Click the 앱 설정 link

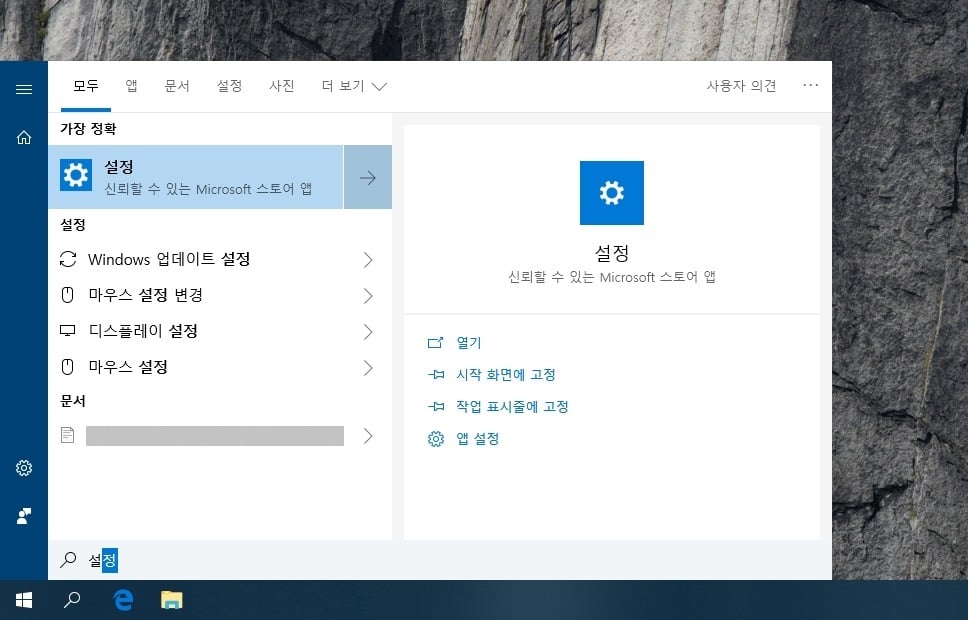[477, 438]
